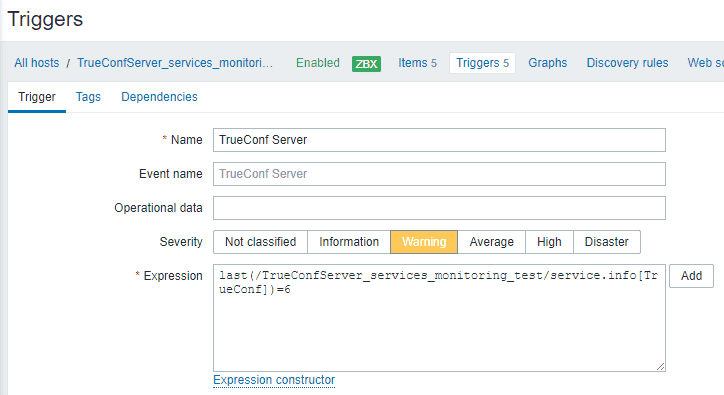Open the Triggers 5 tab
Viewport: 724px width, 395px height.
click(x=483, y=63)
